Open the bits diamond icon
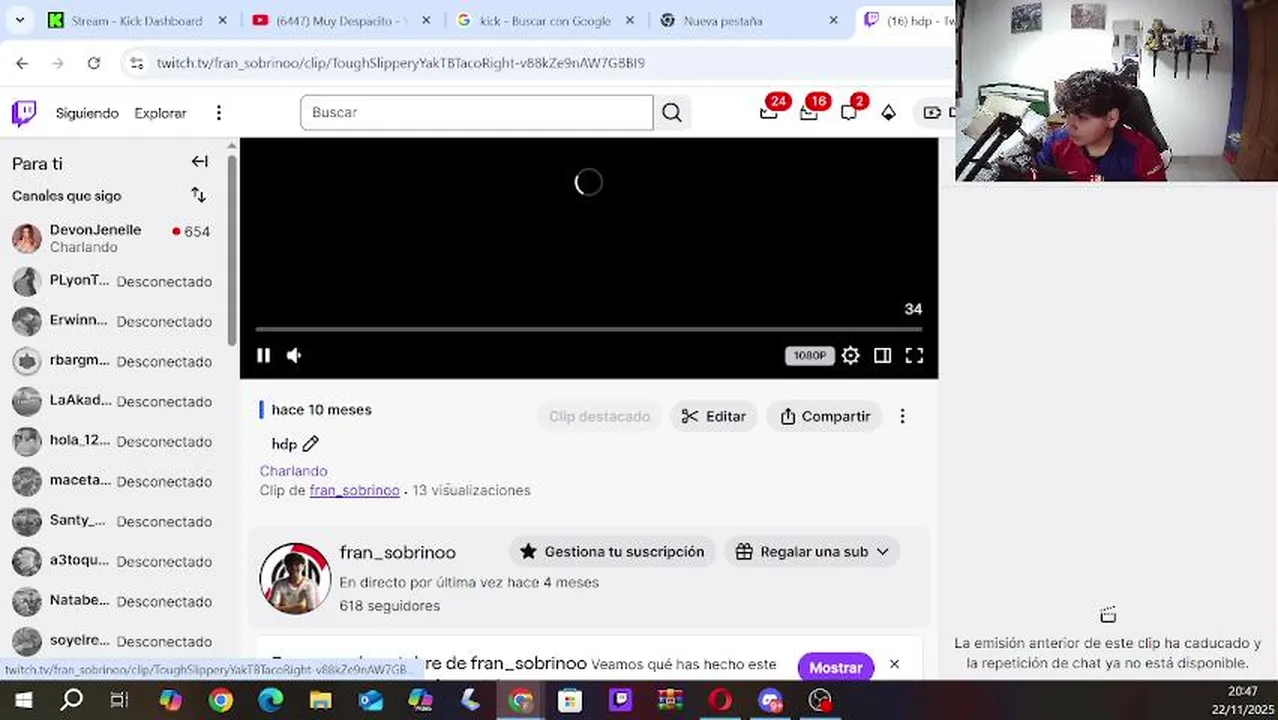Screen dimensions: 1278x720 tap(888, 113)
